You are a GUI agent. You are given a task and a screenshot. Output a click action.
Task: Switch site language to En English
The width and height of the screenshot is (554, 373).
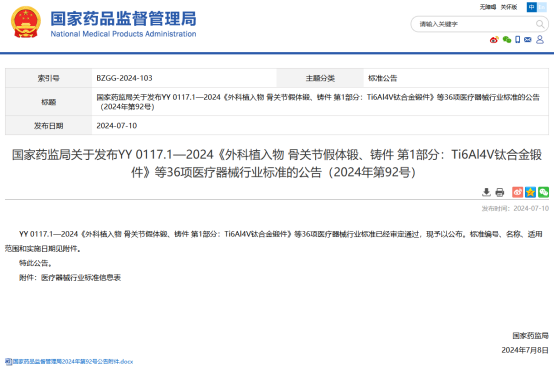(x=542, y=7)
